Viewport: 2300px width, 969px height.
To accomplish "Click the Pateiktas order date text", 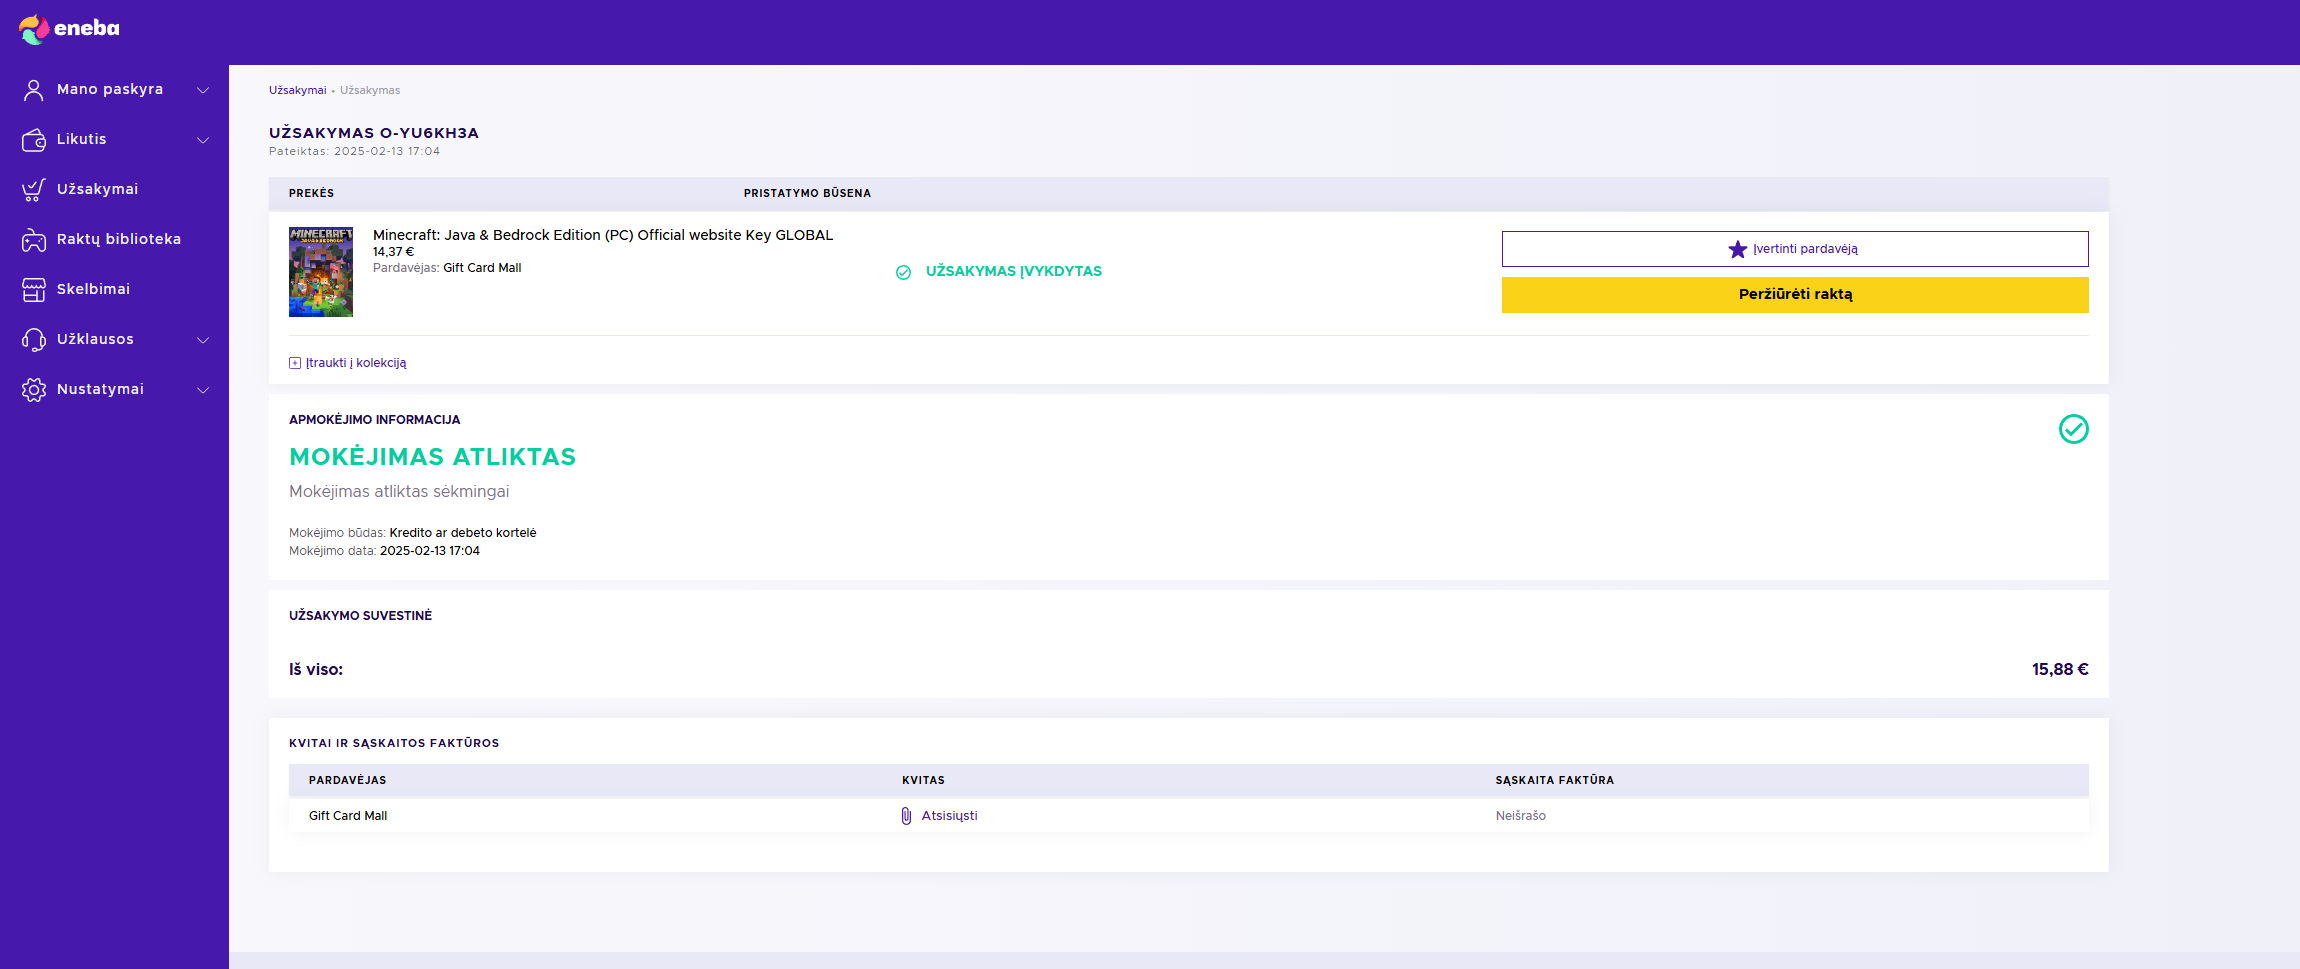I will pos(354,152).
